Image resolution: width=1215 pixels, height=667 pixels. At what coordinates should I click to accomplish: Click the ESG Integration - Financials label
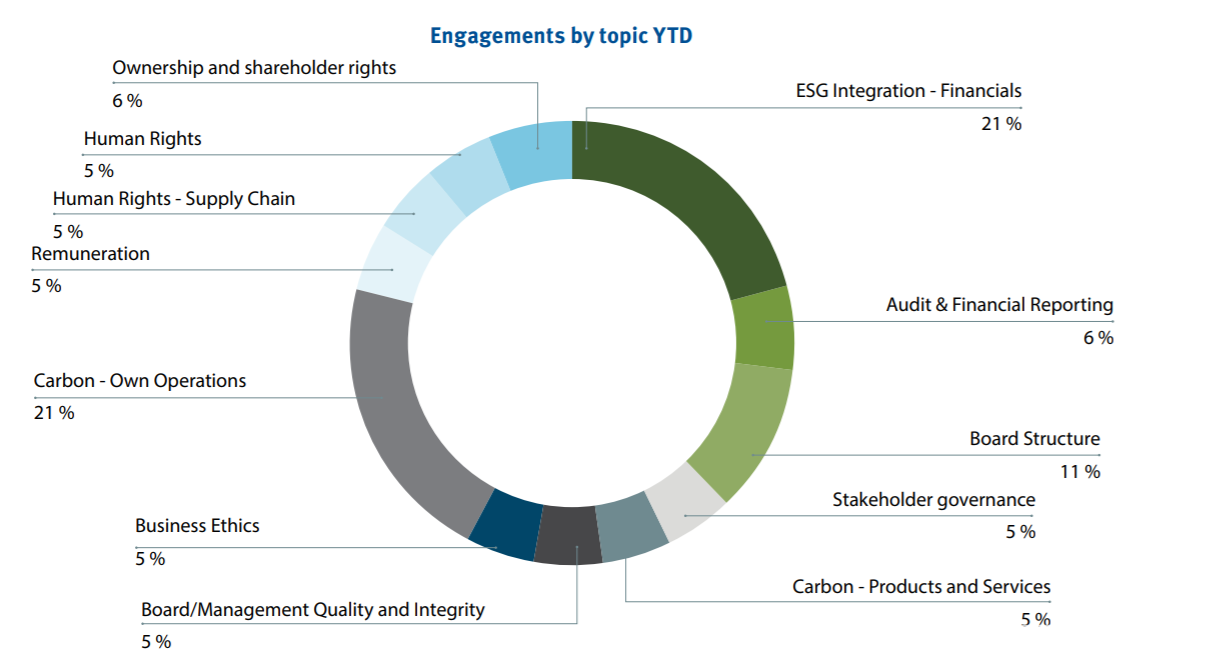point(908,91)
